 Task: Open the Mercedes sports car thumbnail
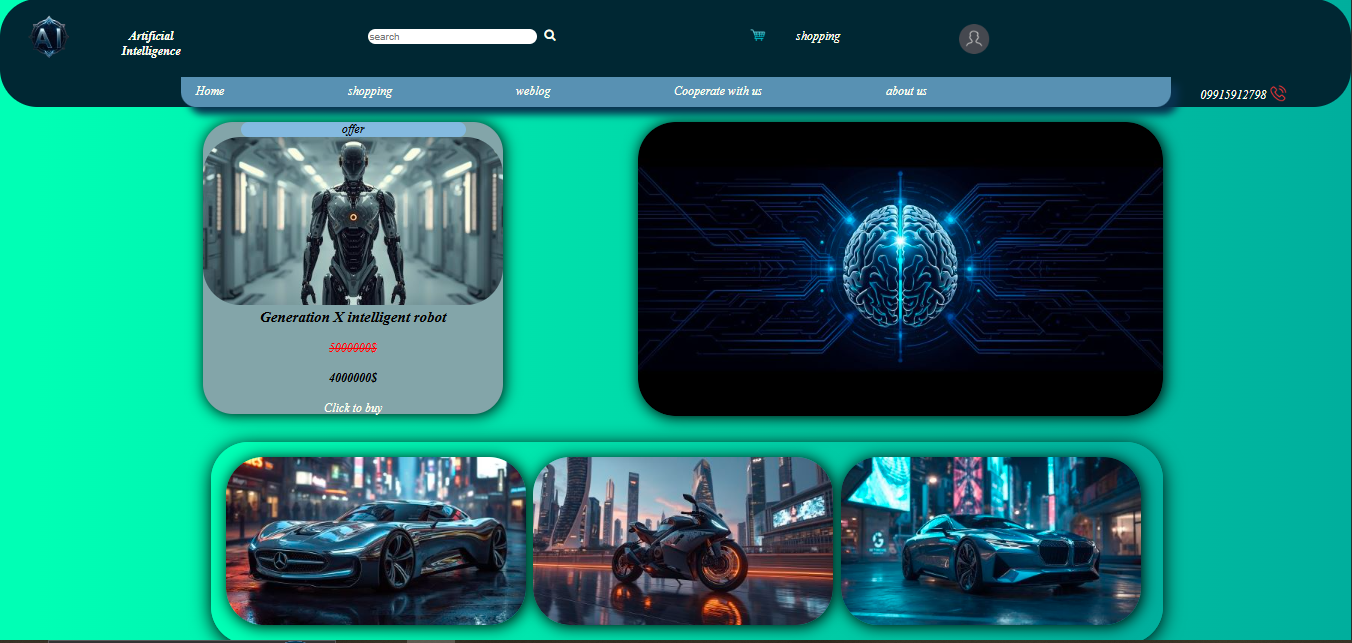pyautogui.click(x=375, y=541)
